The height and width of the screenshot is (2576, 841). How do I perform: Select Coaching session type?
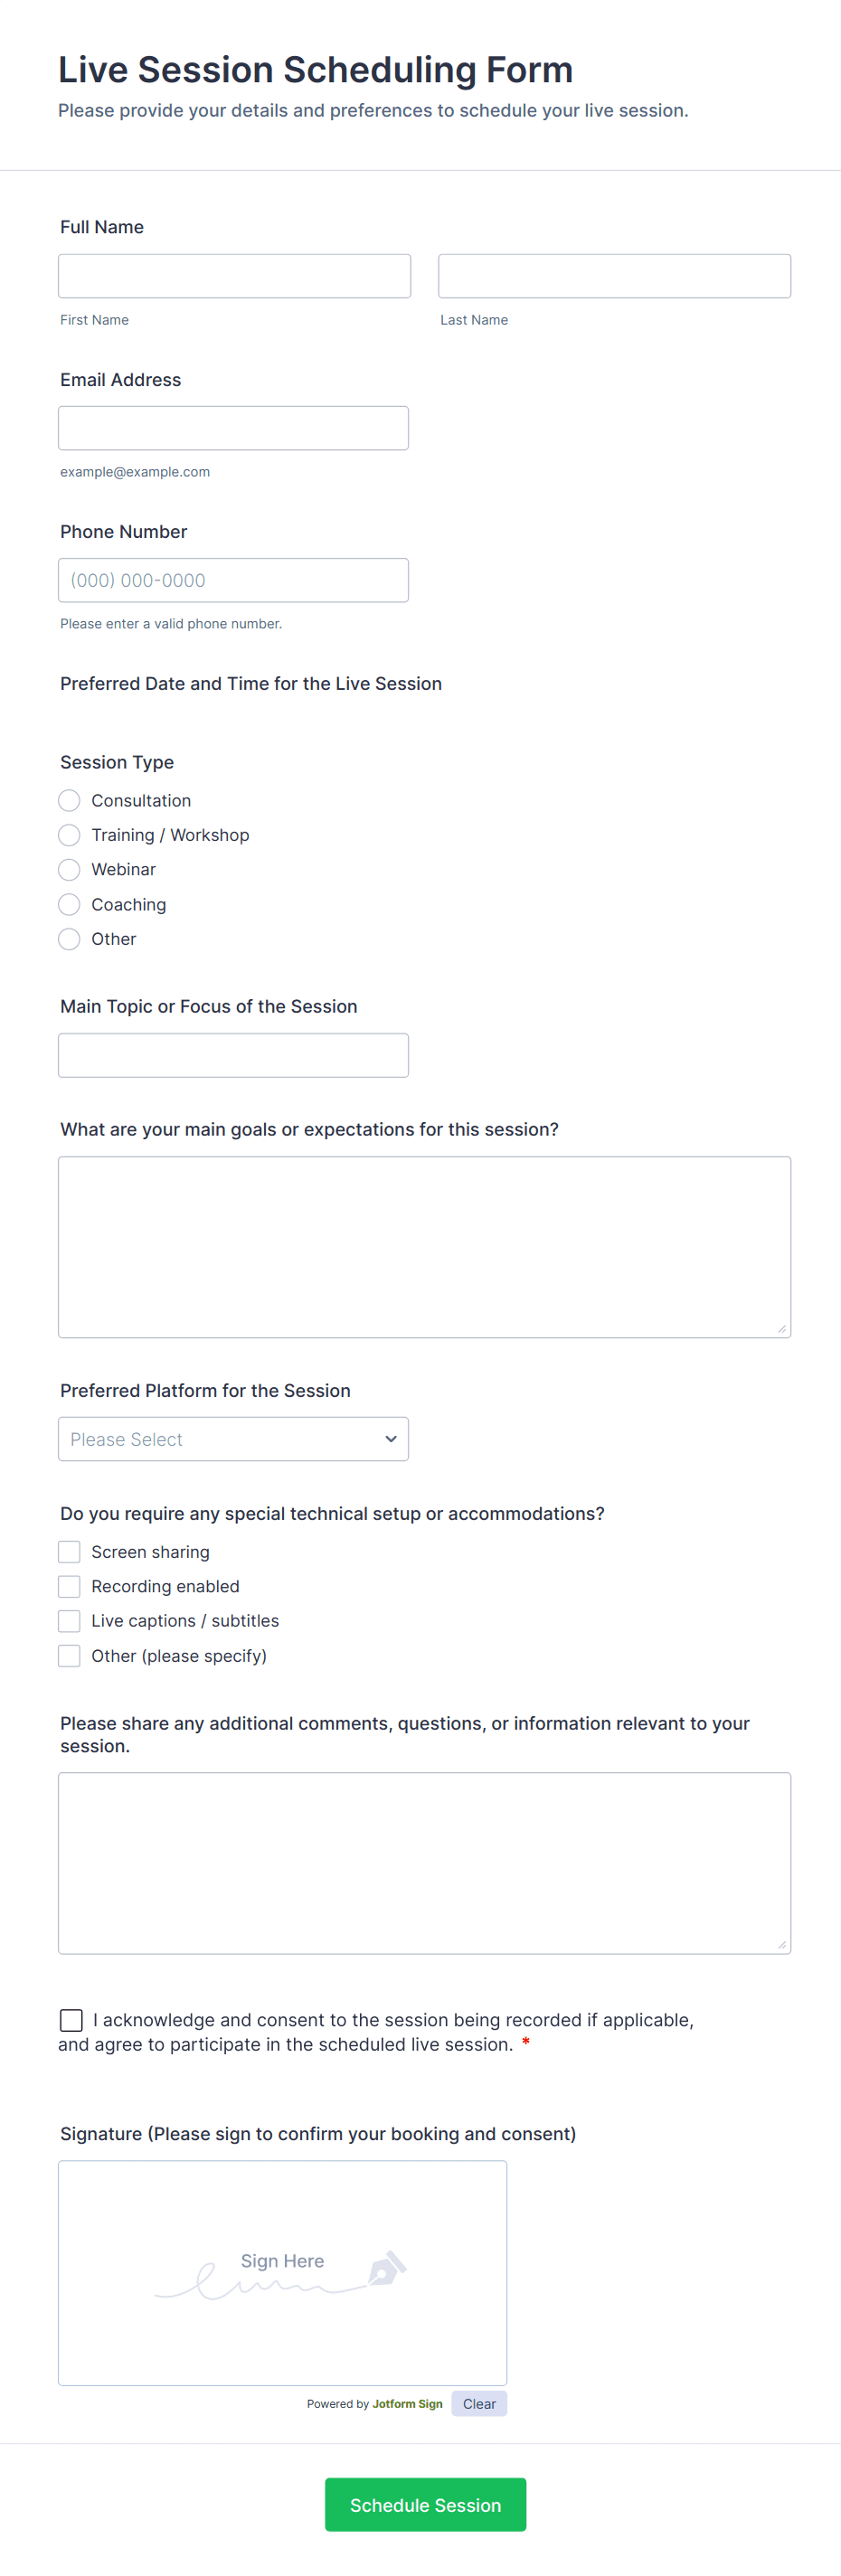click(x=69, y=904)
